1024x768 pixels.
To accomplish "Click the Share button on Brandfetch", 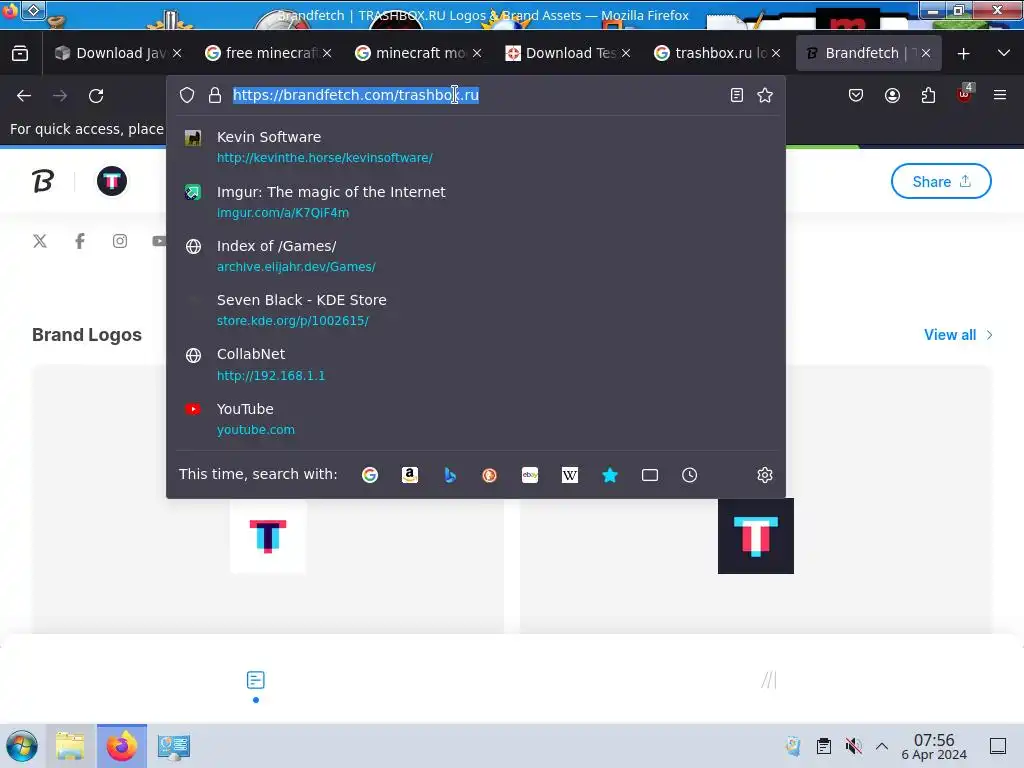I will point(941,181).
